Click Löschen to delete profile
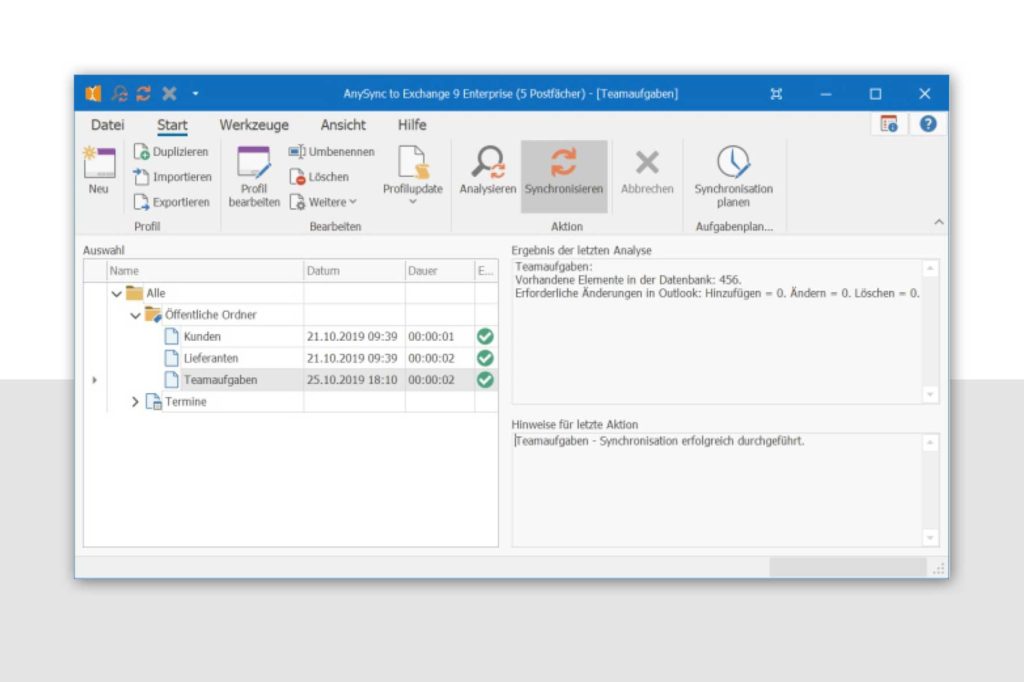 coord(319,177)
